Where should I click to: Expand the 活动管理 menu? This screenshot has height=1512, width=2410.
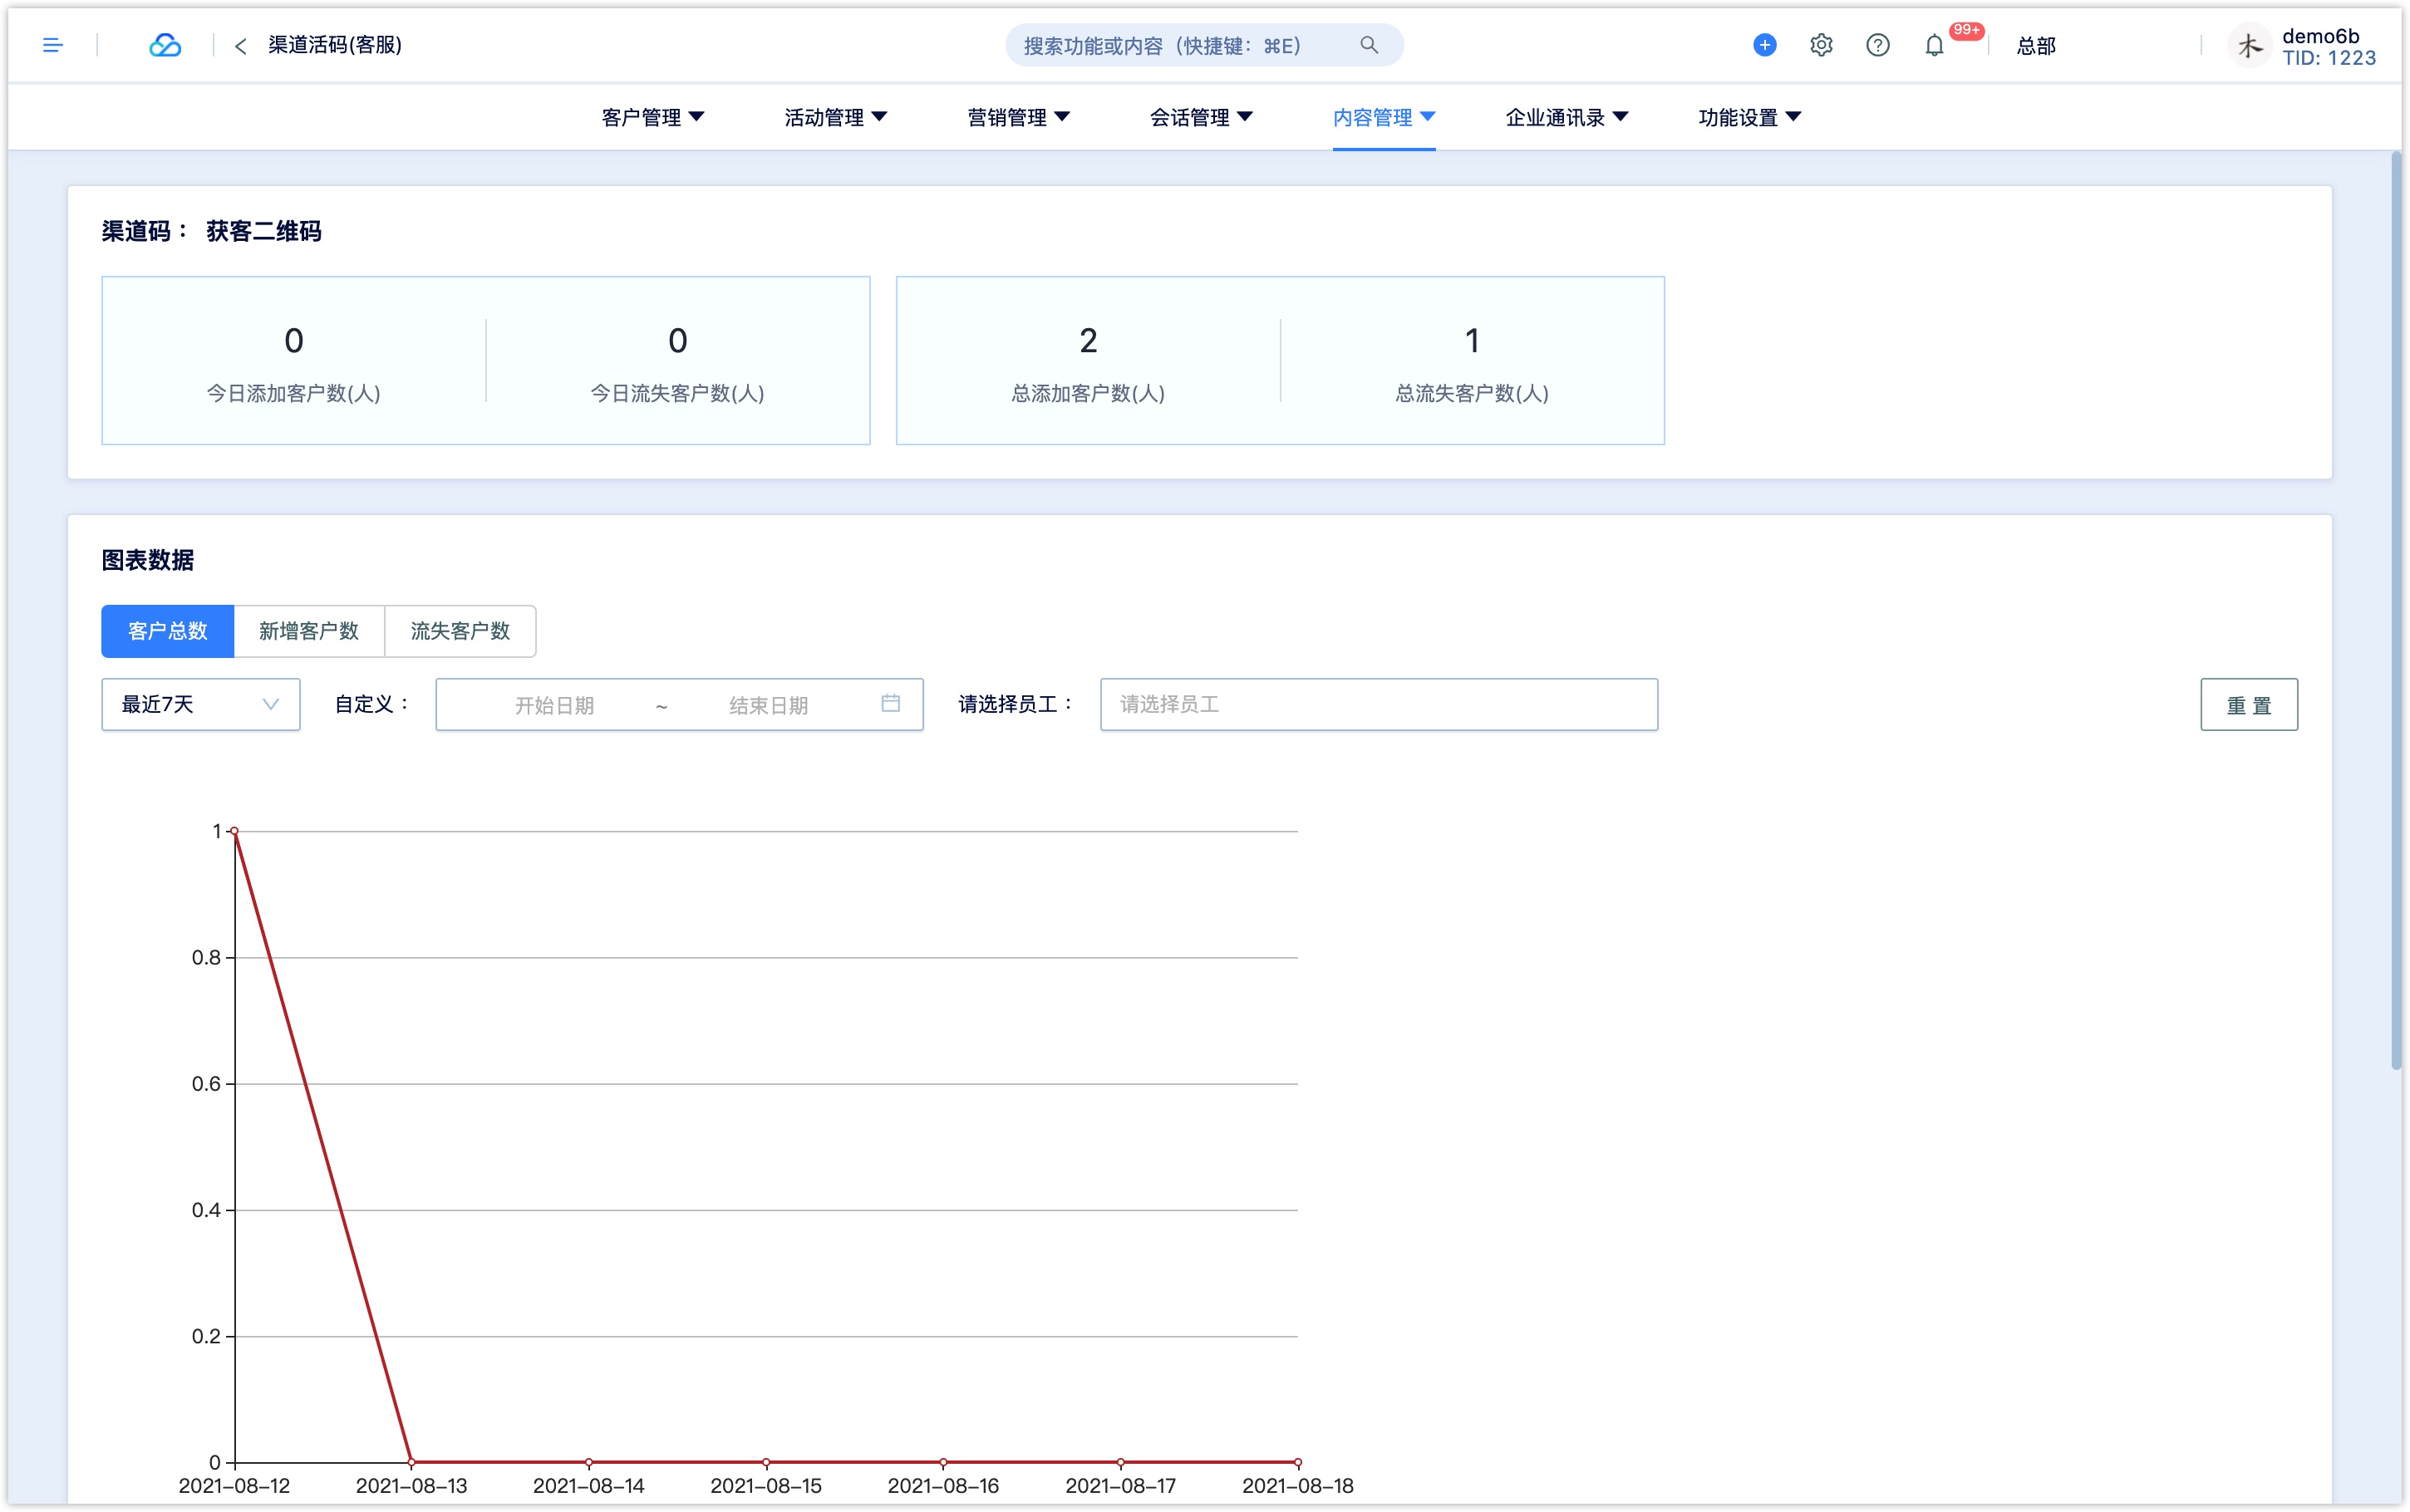pyautogui.click(x=836, y=117)
